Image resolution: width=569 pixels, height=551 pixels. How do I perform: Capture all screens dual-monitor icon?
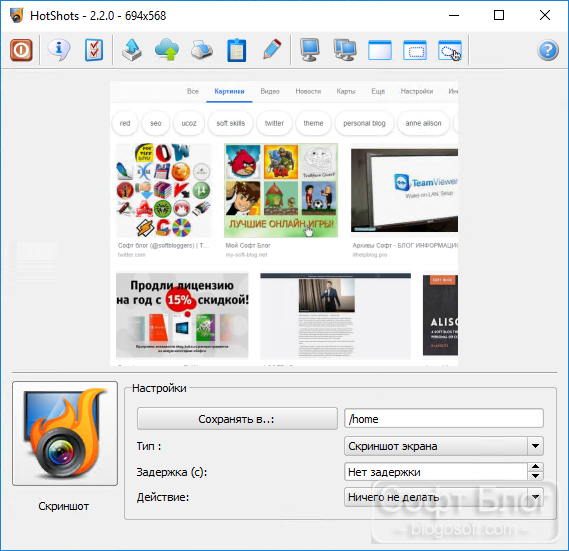[x=345, y=50]
